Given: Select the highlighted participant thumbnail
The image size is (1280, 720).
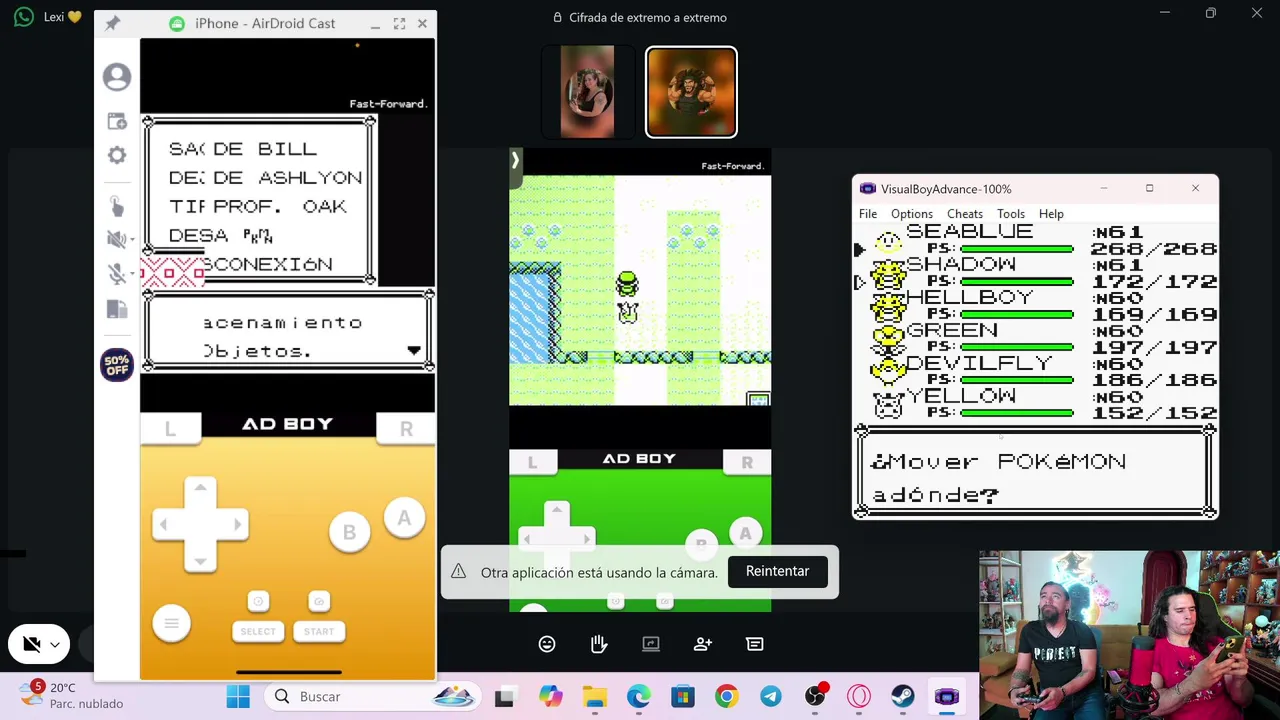Looking at the screenshot, I should tap(691, 91).
